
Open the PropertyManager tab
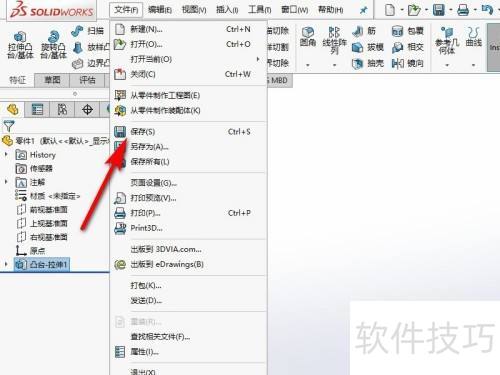click(37, 109)
